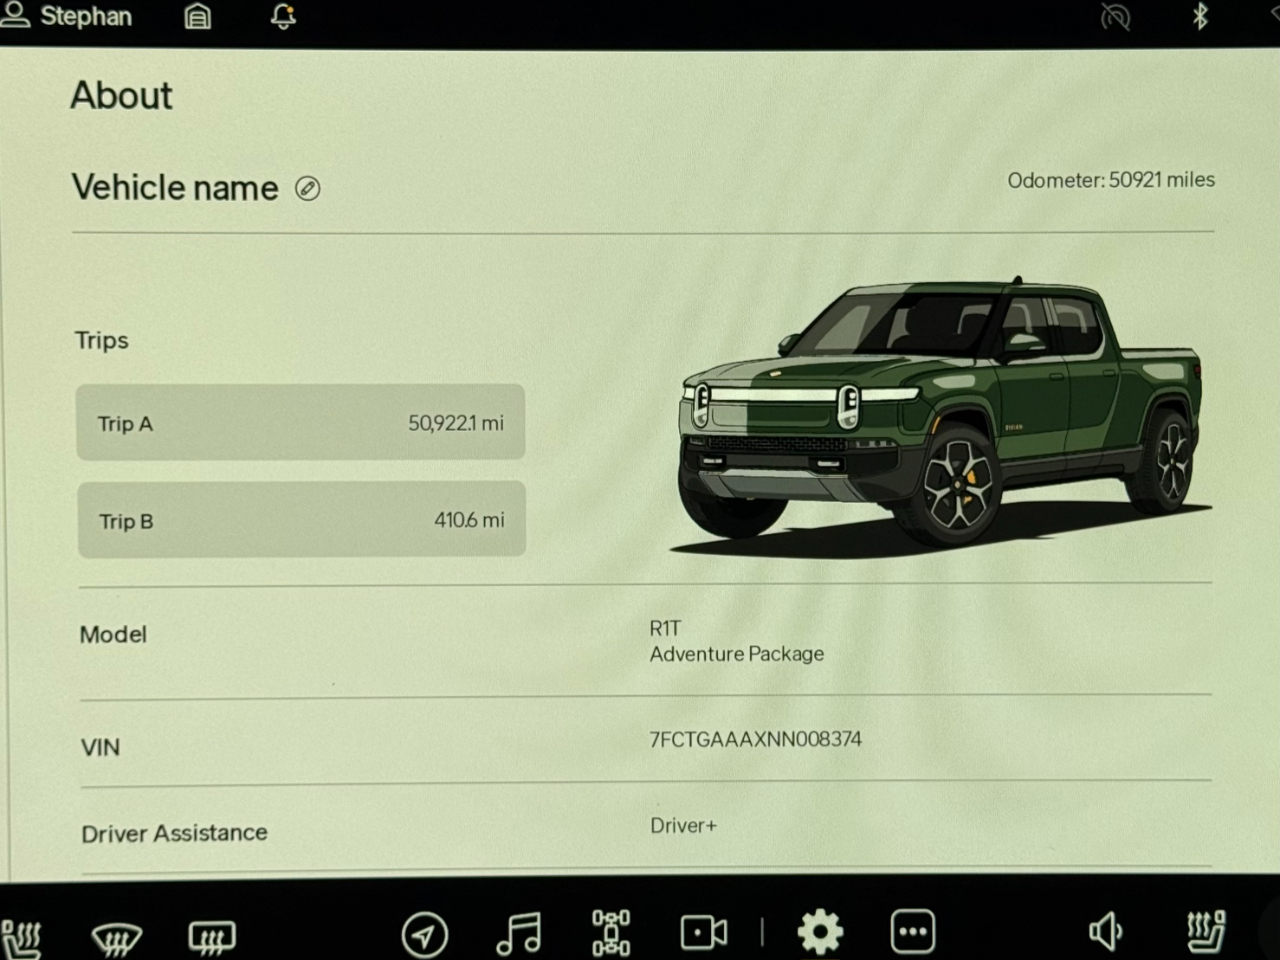Toggle the front windshield defrost
Image resolution: width=1280 pixels, height=960 pixels.
pos(116,936)
